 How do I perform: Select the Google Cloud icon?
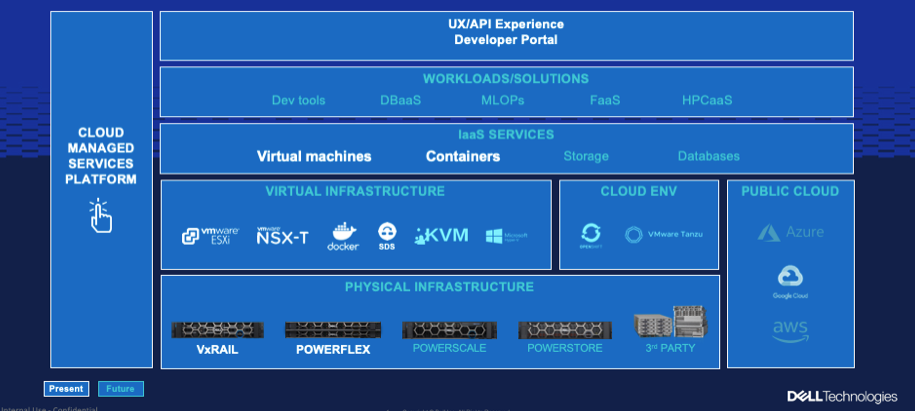(x=790, y=279)
